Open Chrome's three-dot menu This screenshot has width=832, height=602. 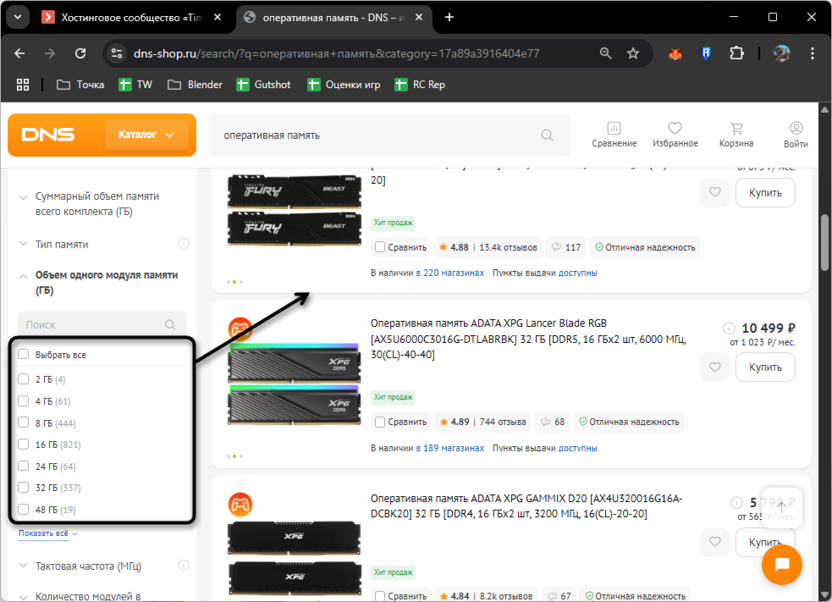coord(812,54)
